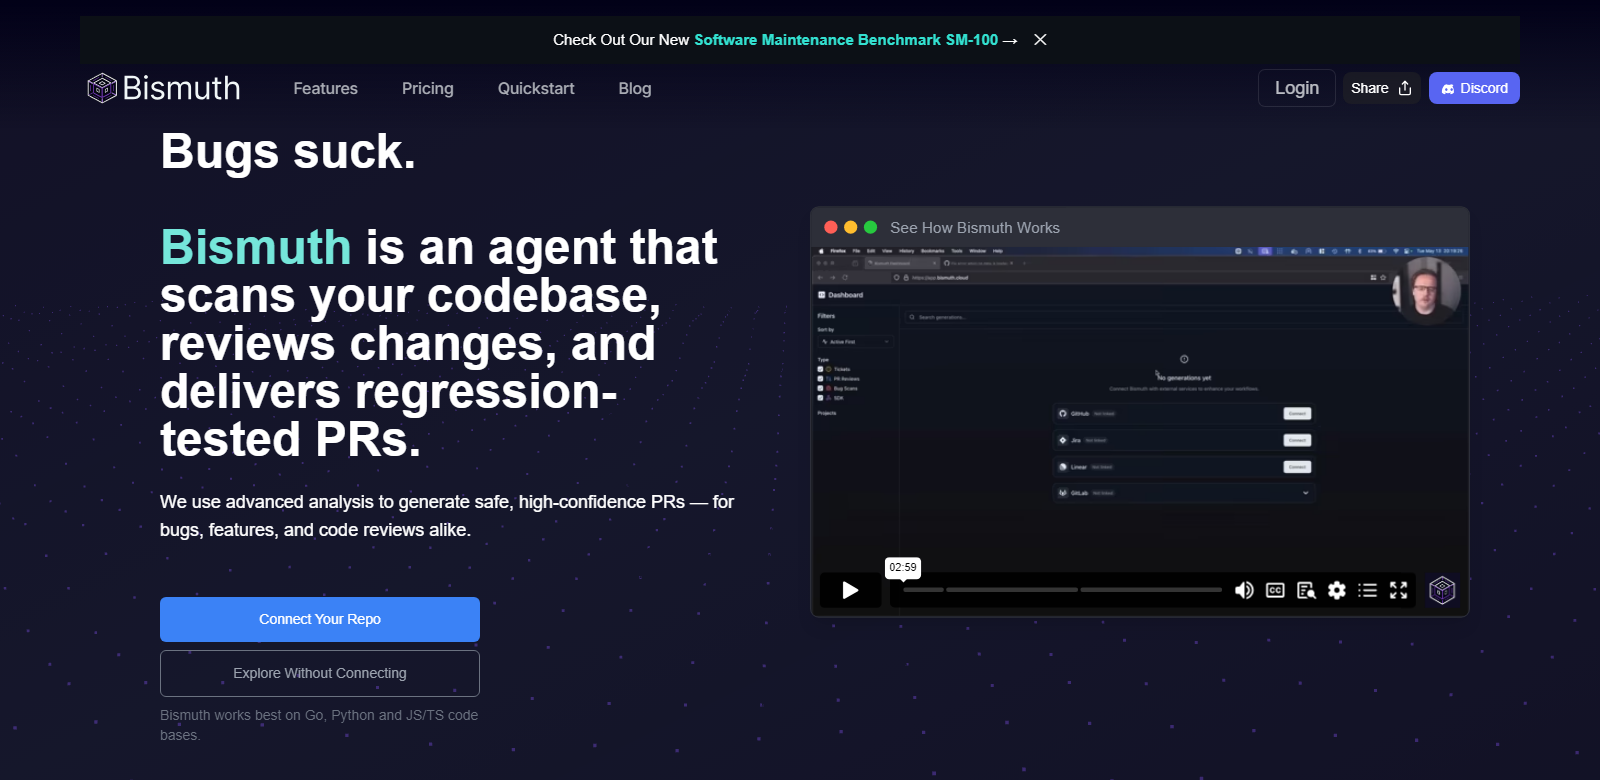Open the Features nav item
This screenshot has width=1600, height=780.
tap(325, 88)
